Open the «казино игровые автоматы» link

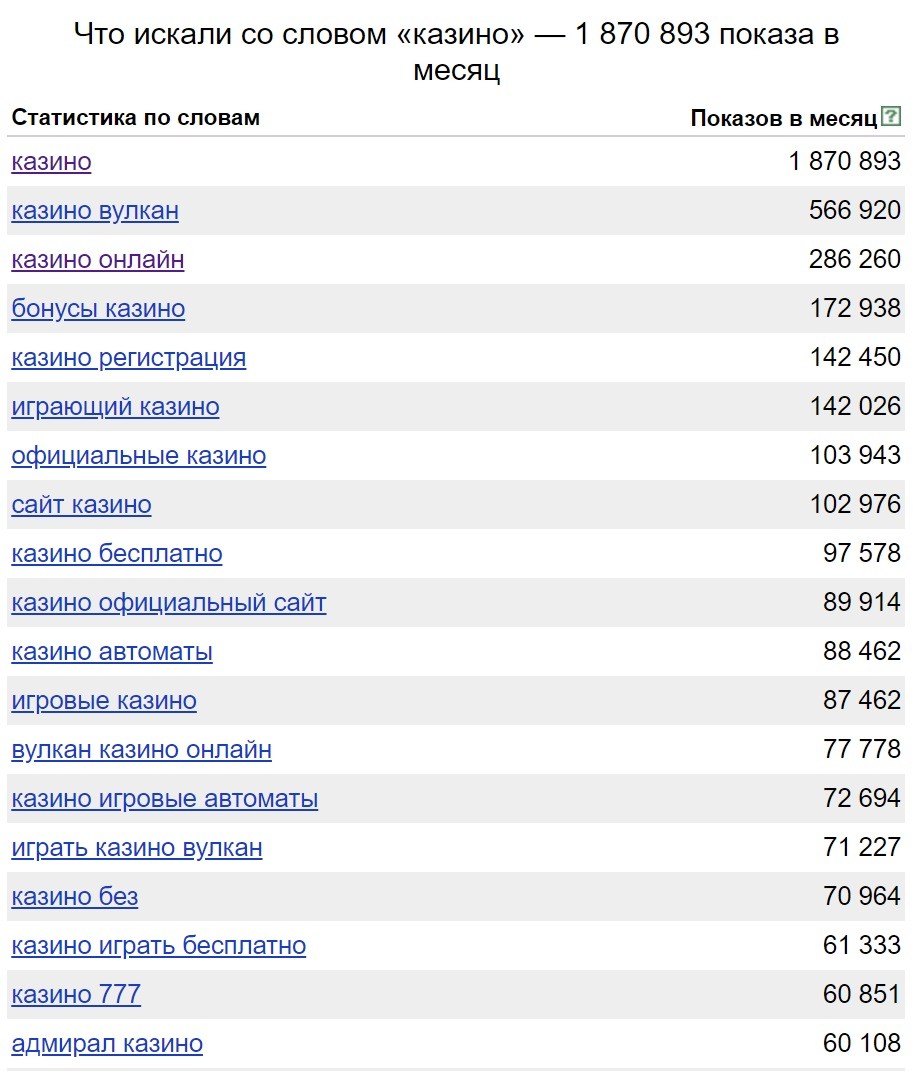pyautogui.click(x=165, y=799)
